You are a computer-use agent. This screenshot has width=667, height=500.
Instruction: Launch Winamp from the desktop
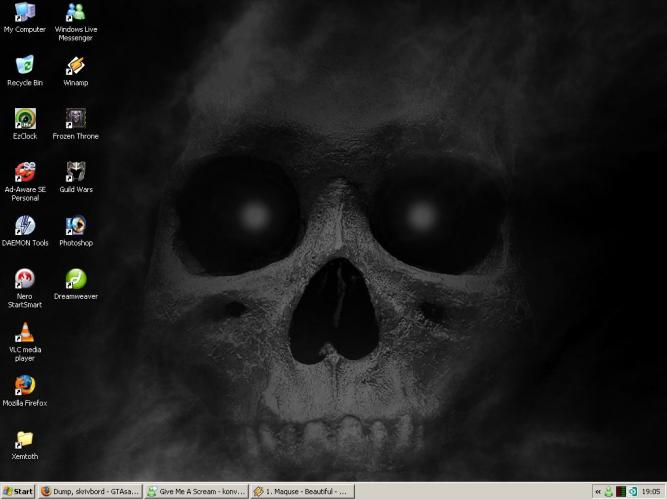(x=76, y=66)
